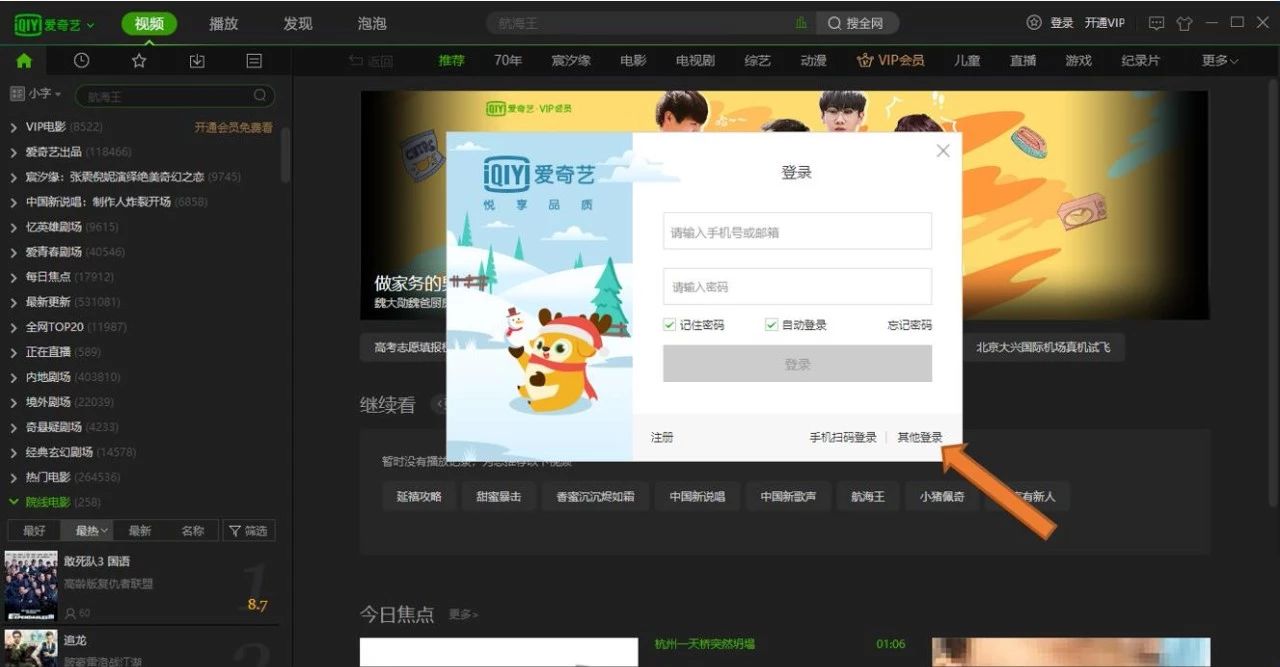Switch to the 泡泡 main tab

(x=372, y=24)
